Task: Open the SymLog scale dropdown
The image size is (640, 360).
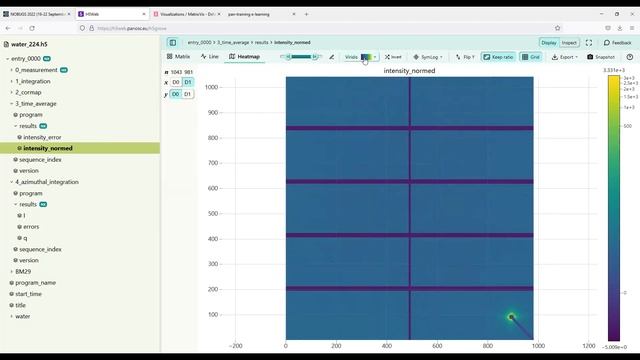Action: 428,57
